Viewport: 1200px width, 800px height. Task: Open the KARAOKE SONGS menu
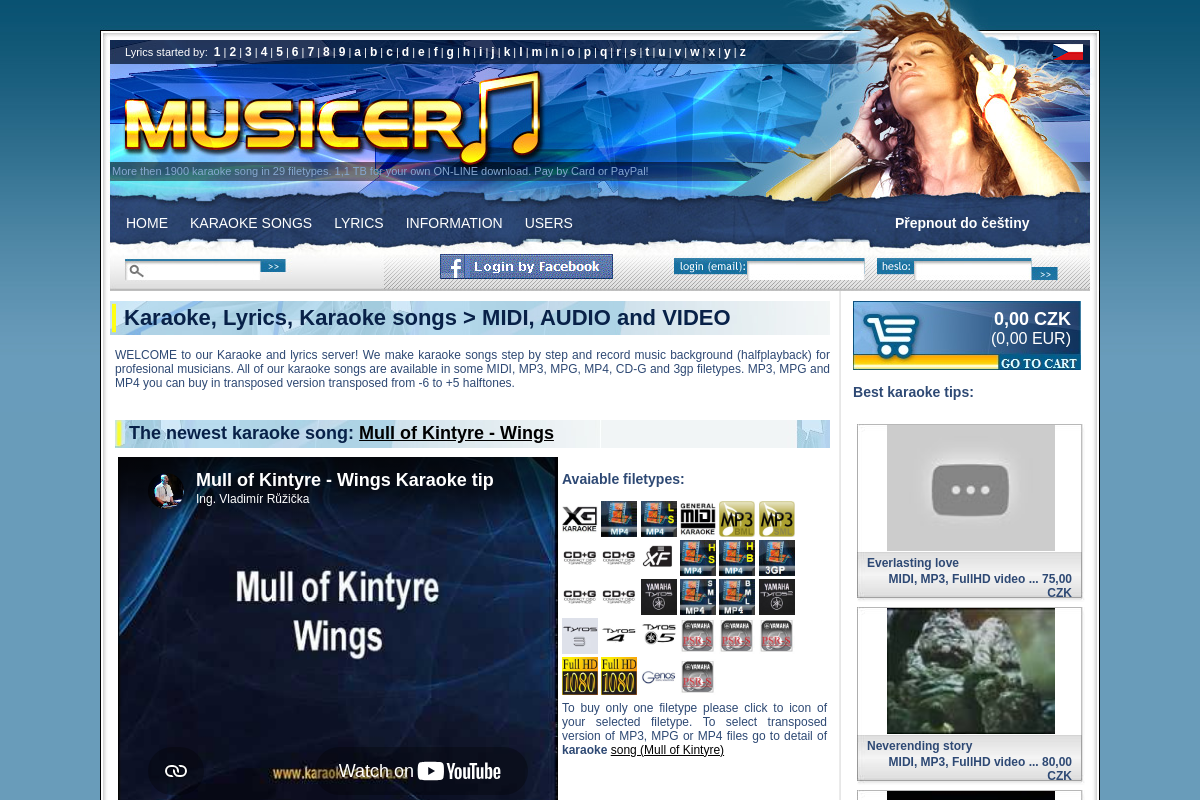(x=251, y=223)
